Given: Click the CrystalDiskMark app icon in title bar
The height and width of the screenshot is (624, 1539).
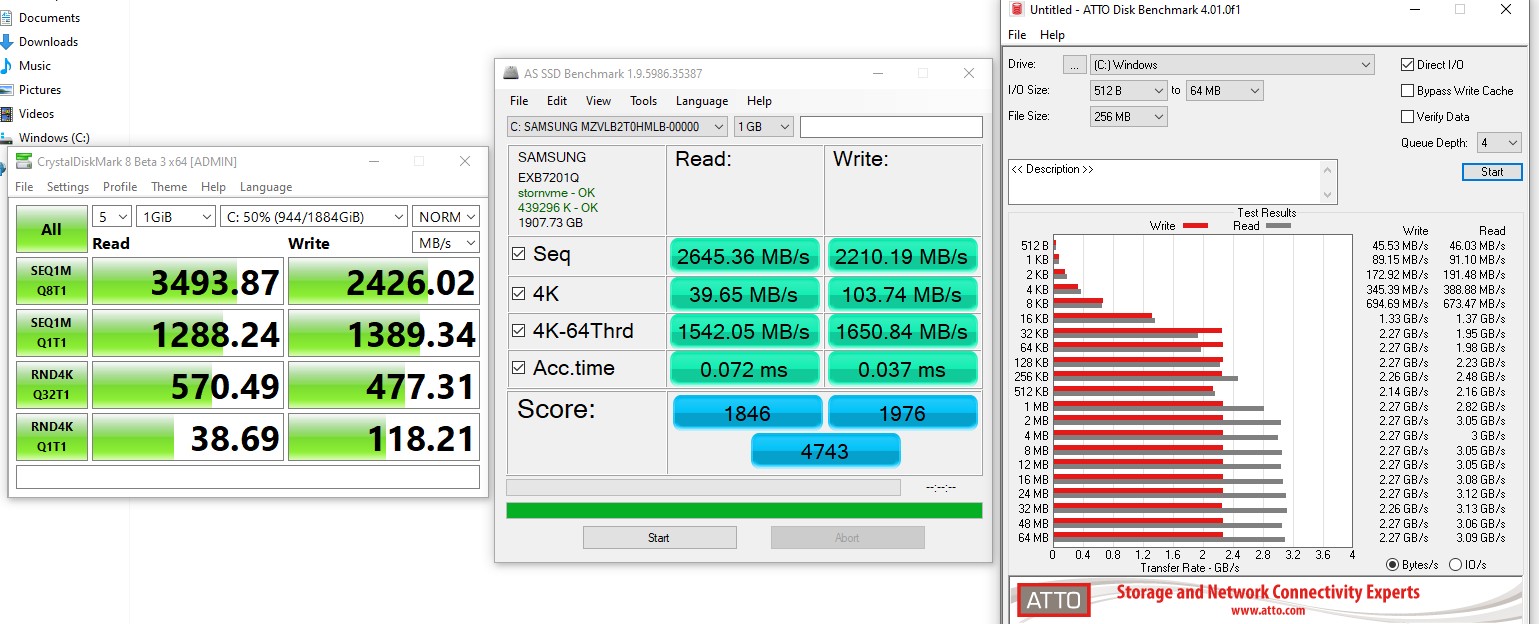Looking at the screenshot, I should click(23, 162).
